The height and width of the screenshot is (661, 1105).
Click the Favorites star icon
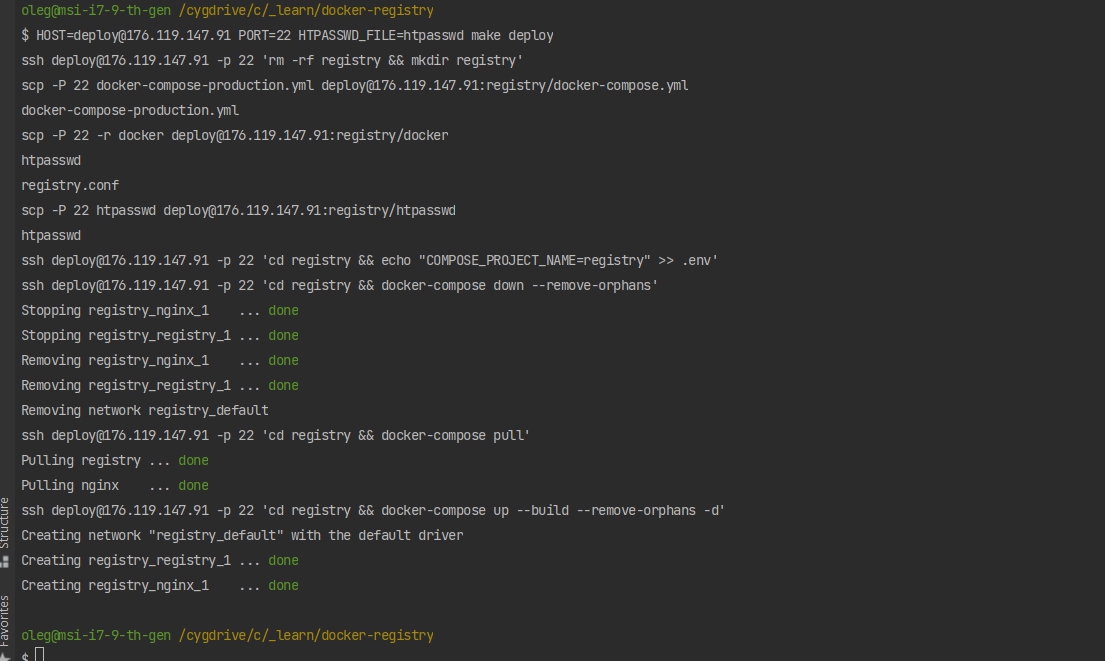[5, 654]
